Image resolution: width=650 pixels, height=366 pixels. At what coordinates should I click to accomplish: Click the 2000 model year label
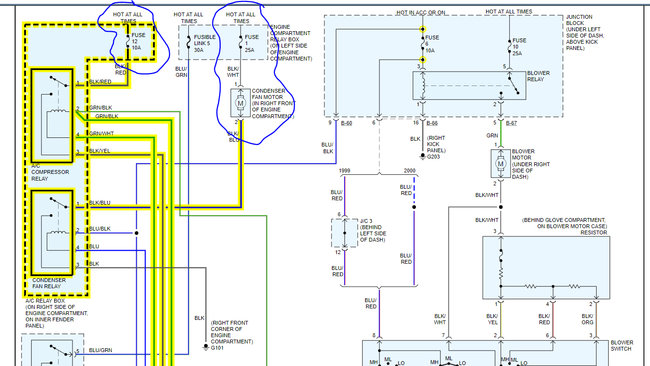pyautogui.click(x=410, y=170)
